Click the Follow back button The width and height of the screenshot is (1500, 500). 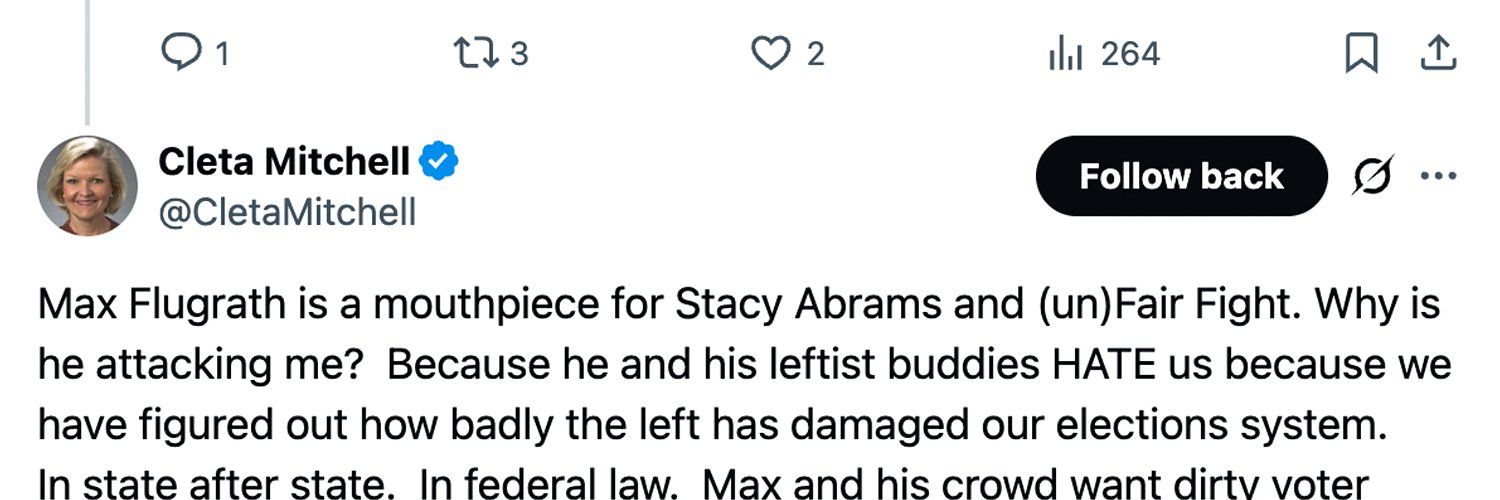coord(1181,177)
